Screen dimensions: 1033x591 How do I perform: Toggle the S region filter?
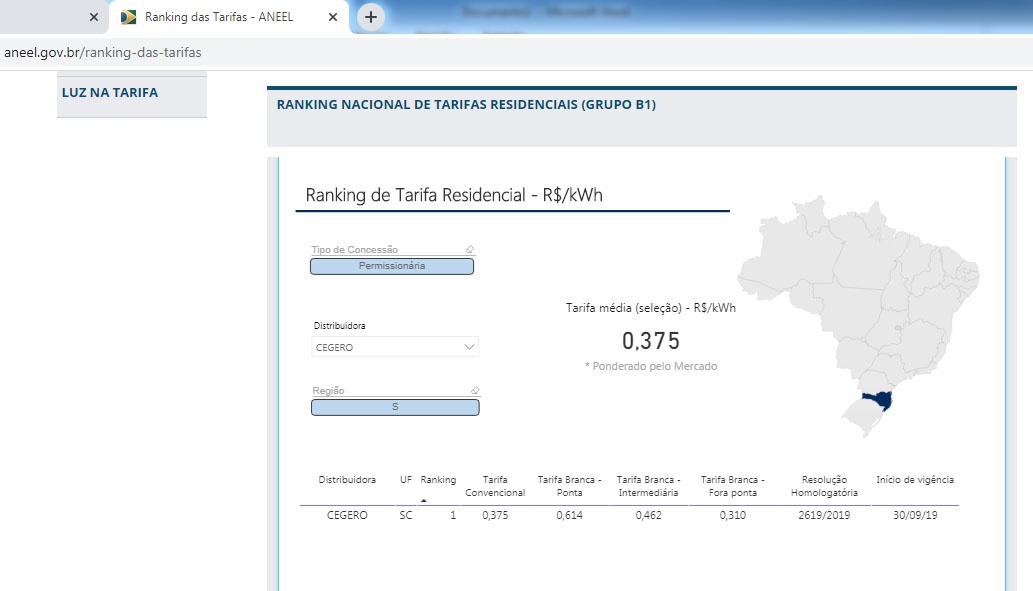click(x=395, y=407)
